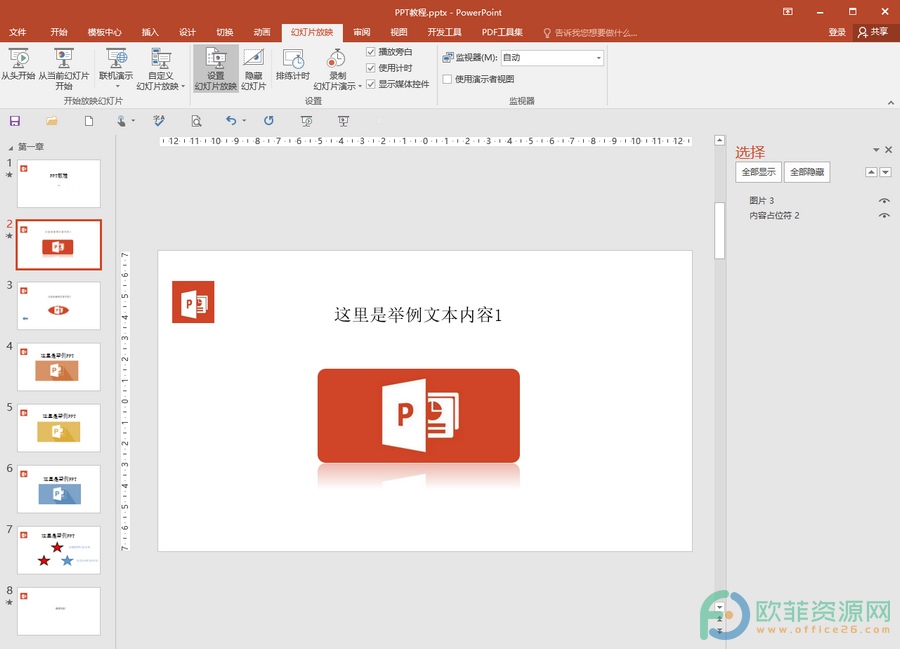Open 设置幻灯片放映 setup dialog
Viewport: 900px width, 649px height.
[216, 69]
